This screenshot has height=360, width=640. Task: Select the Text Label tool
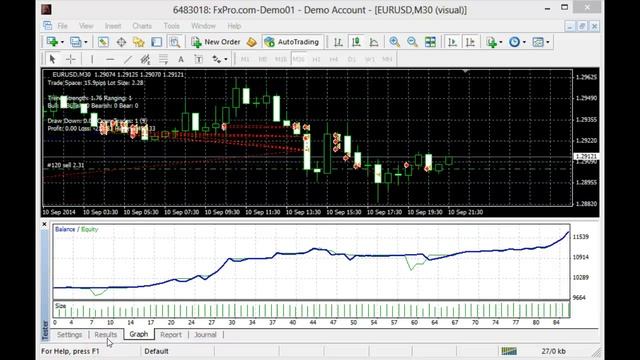coord(199,59)
